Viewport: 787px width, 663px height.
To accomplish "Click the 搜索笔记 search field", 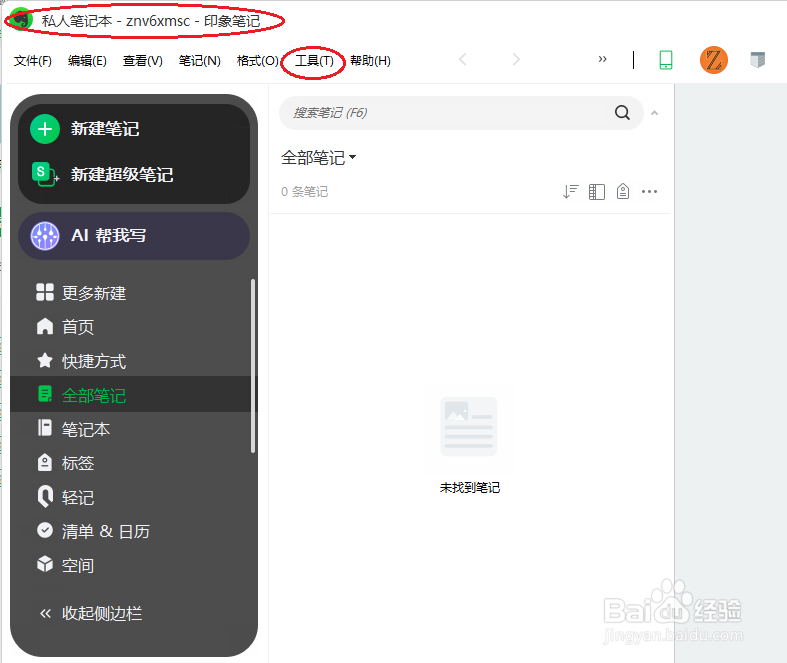I will click(x=461, y=113).
